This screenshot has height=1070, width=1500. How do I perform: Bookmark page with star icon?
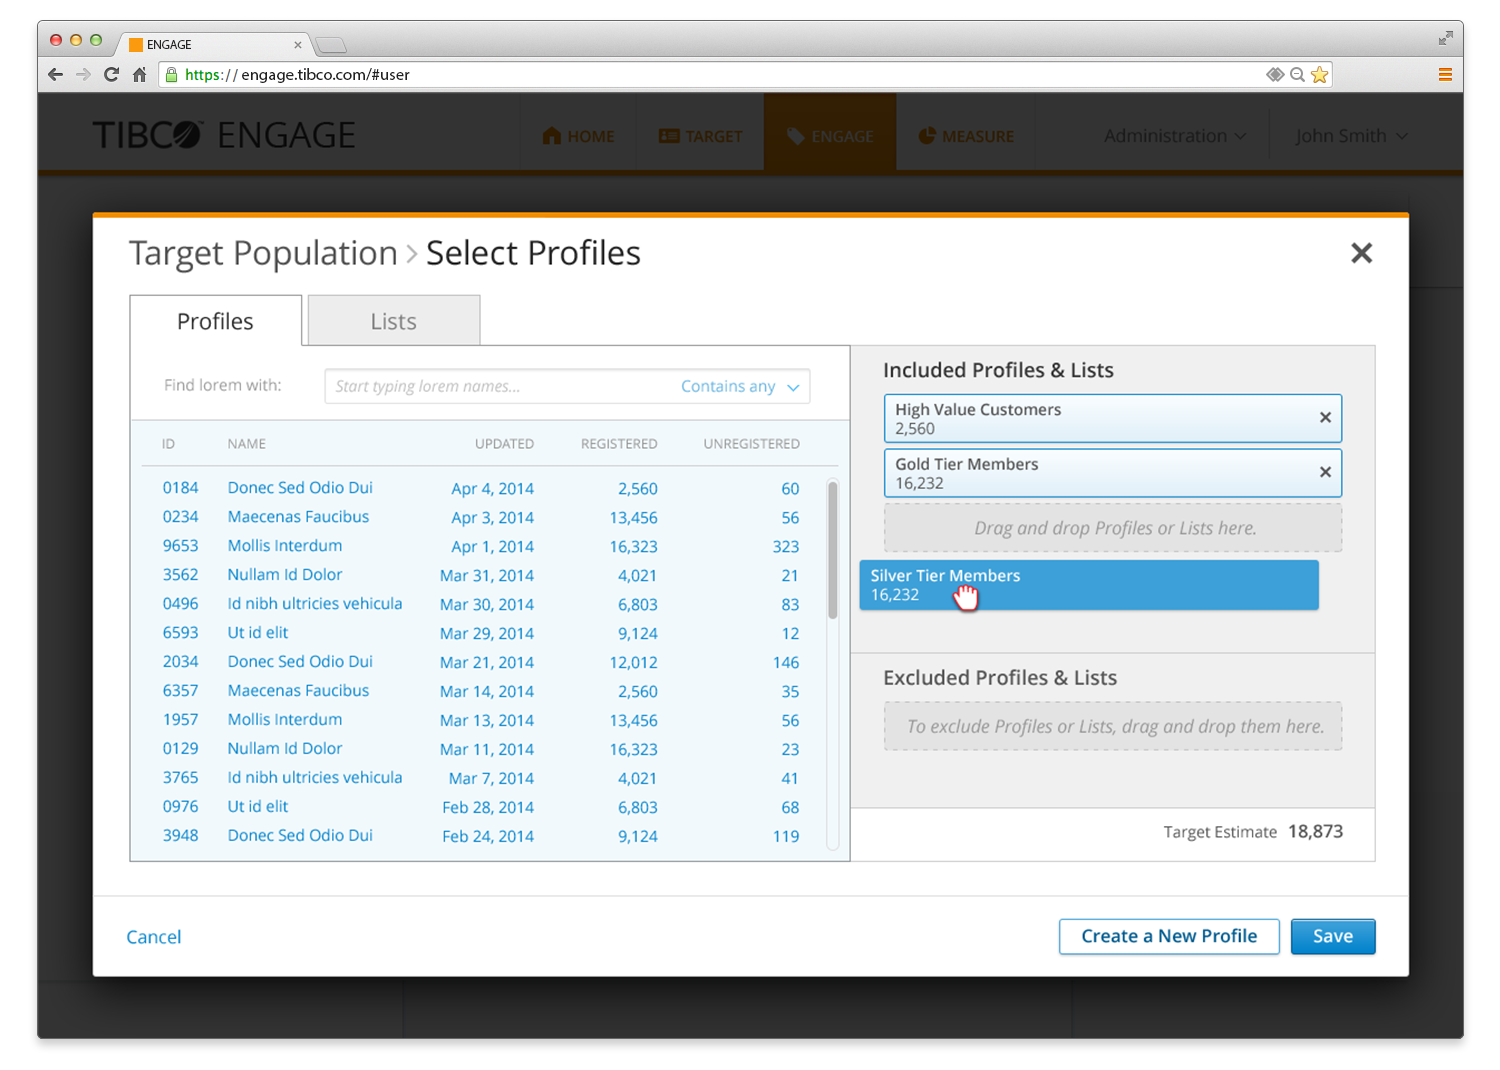click(1320, 74)
